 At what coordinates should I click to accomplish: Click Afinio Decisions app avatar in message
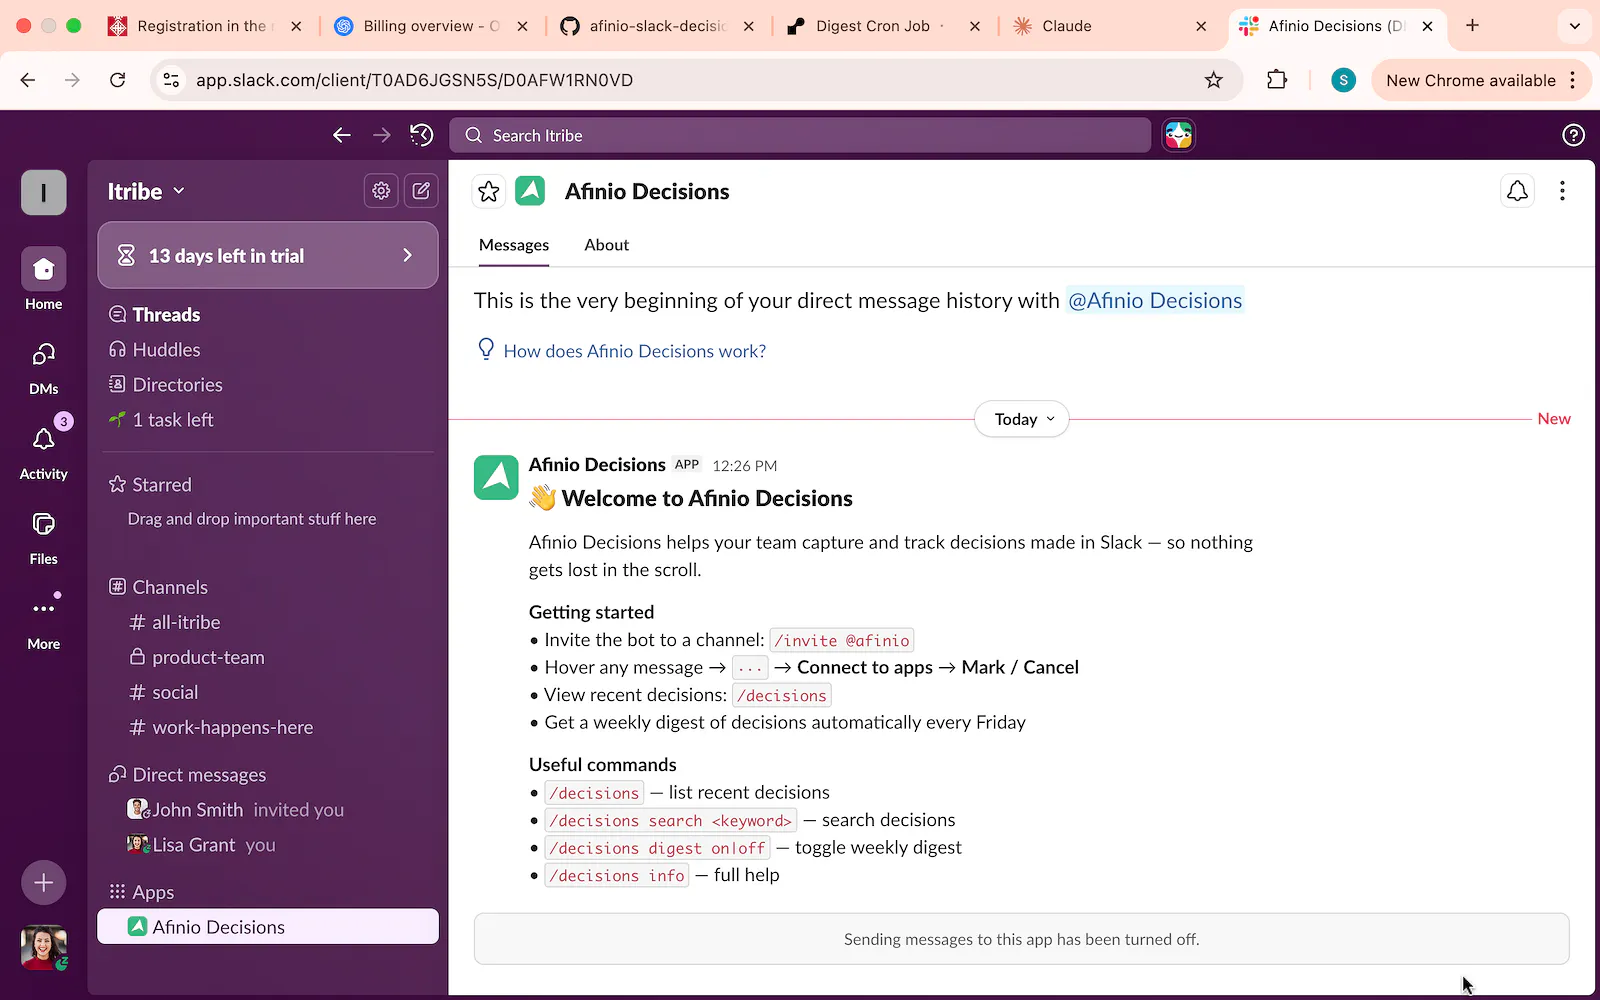click(x=496, y=477)
